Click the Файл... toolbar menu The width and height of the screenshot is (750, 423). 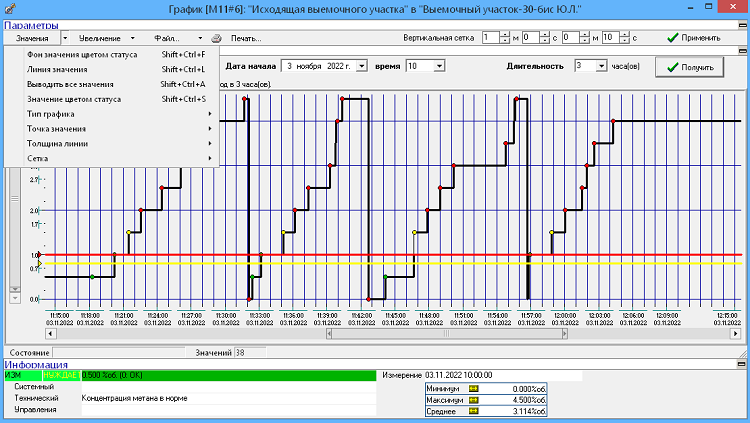[x=167, y=38]
